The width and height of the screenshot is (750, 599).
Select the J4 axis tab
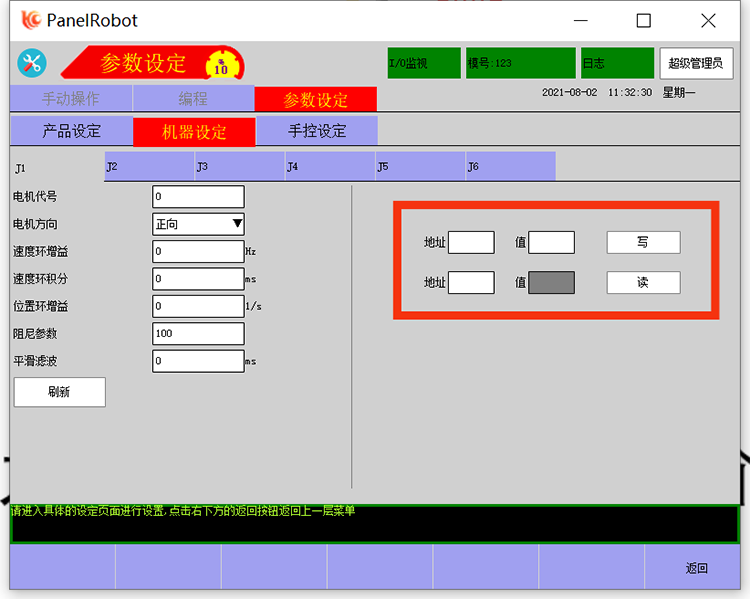(x=329, y=166)
